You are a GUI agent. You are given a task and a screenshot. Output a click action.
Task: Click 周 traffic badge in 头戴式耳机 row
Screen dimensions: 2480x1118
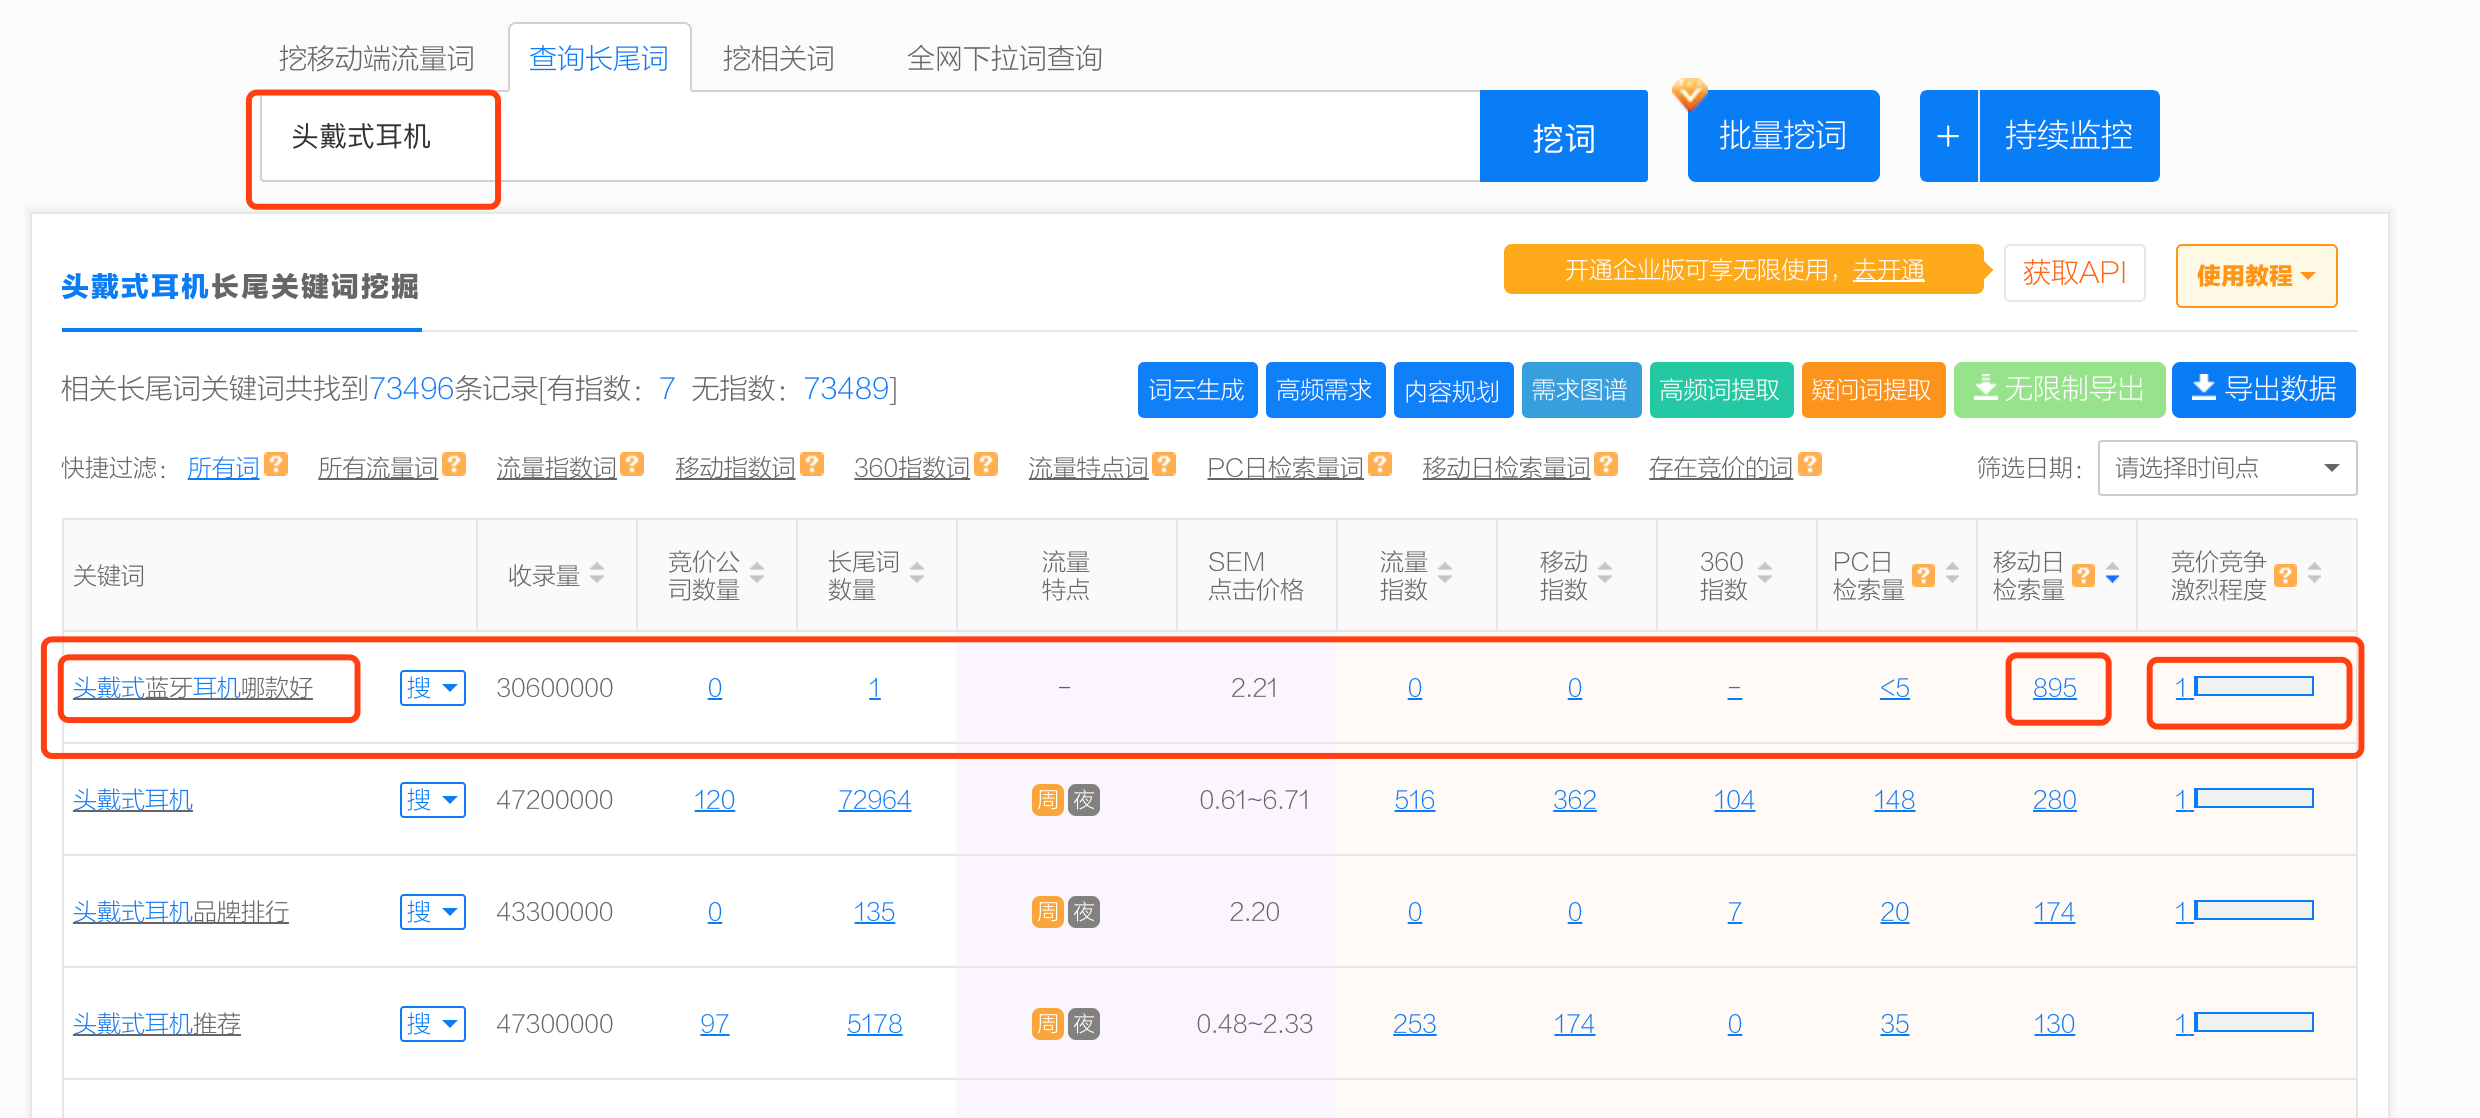click(1047, 800)
